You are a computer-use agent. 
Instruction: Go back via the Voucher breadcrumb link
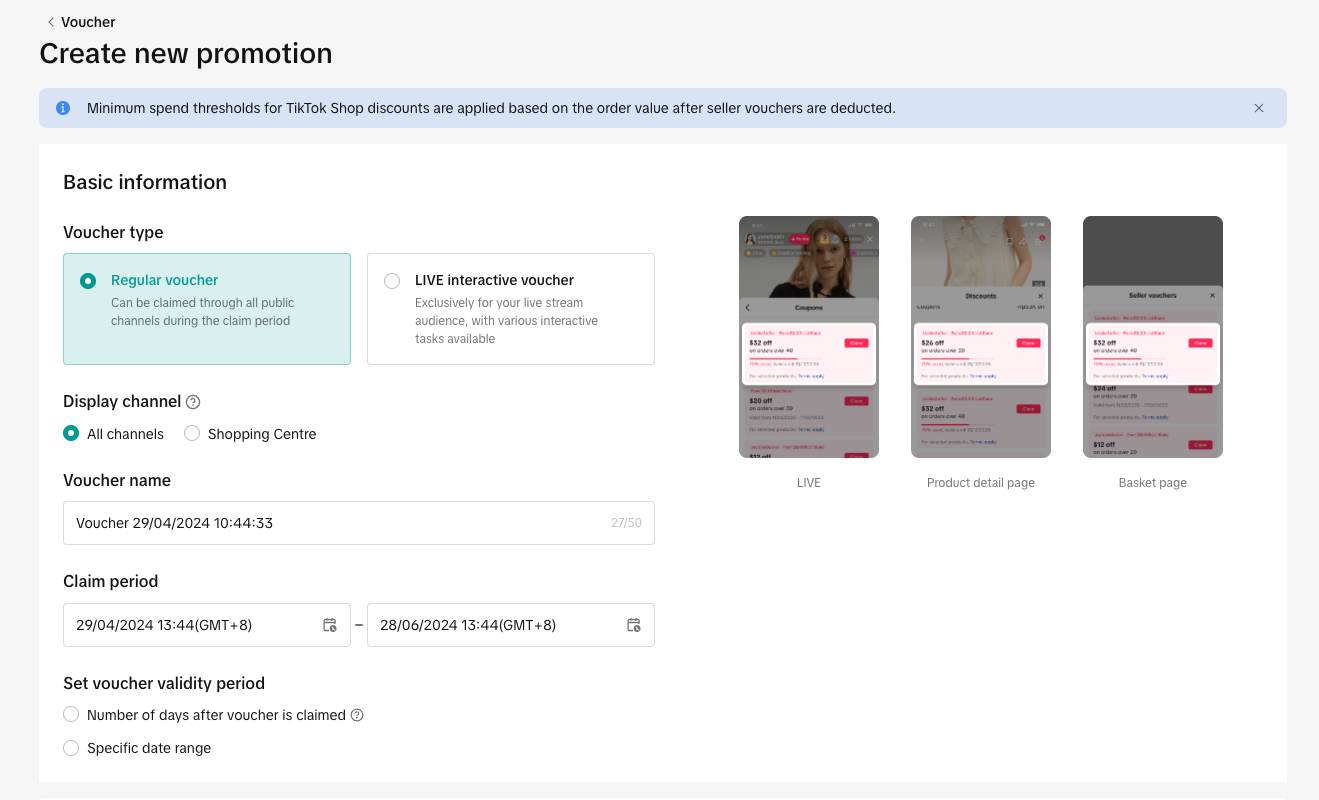point(88,22)
